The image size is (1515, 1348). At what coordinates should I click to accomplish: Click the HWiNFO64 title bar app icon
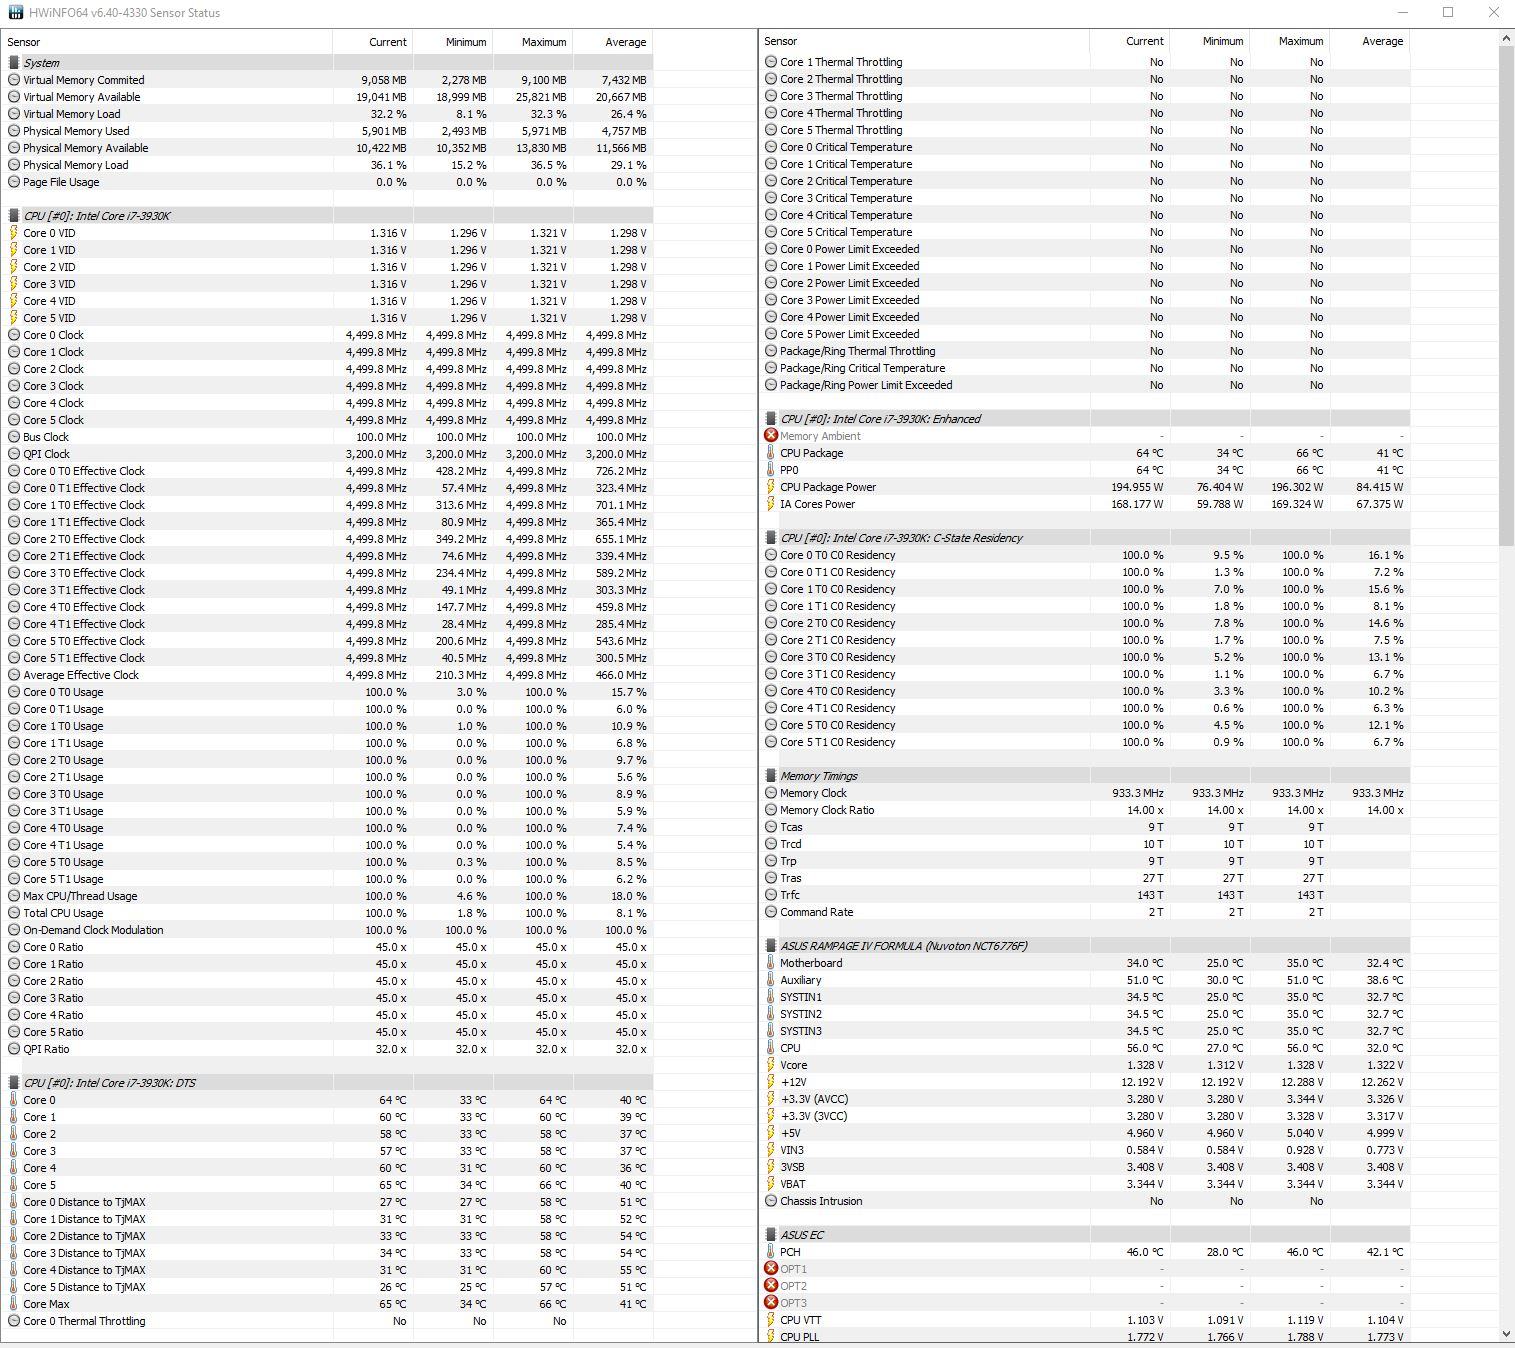coord(15,13)
